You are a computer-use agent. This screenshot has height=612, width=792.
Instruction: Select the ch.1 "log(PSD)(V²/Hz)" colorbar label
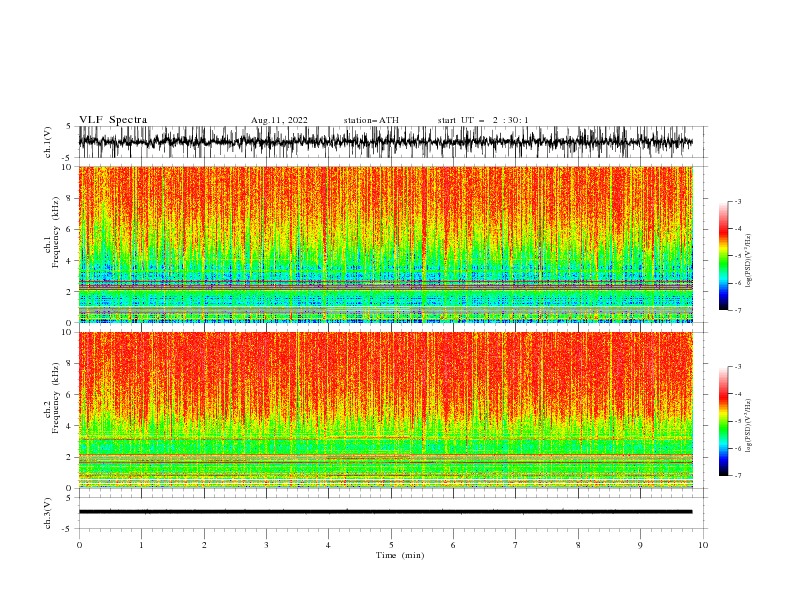[x=748, y=261]
